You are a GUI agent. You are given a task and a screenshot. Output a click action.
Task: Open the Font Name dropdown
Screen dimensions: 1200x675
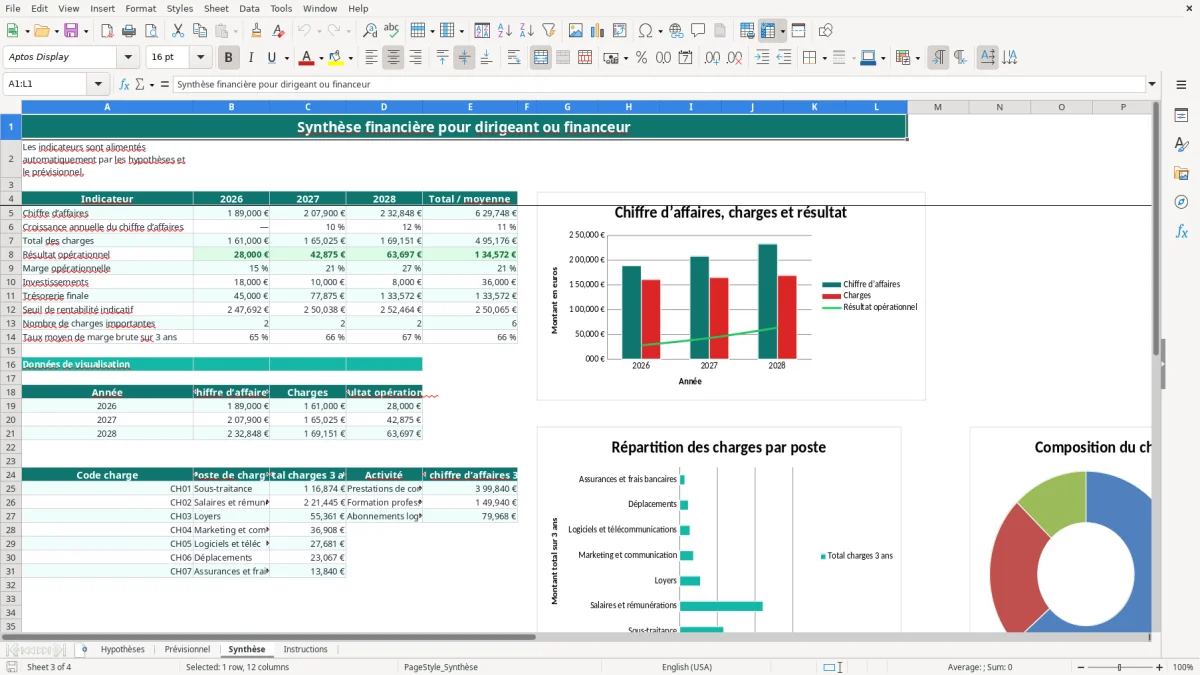click(x=127, y=57)
